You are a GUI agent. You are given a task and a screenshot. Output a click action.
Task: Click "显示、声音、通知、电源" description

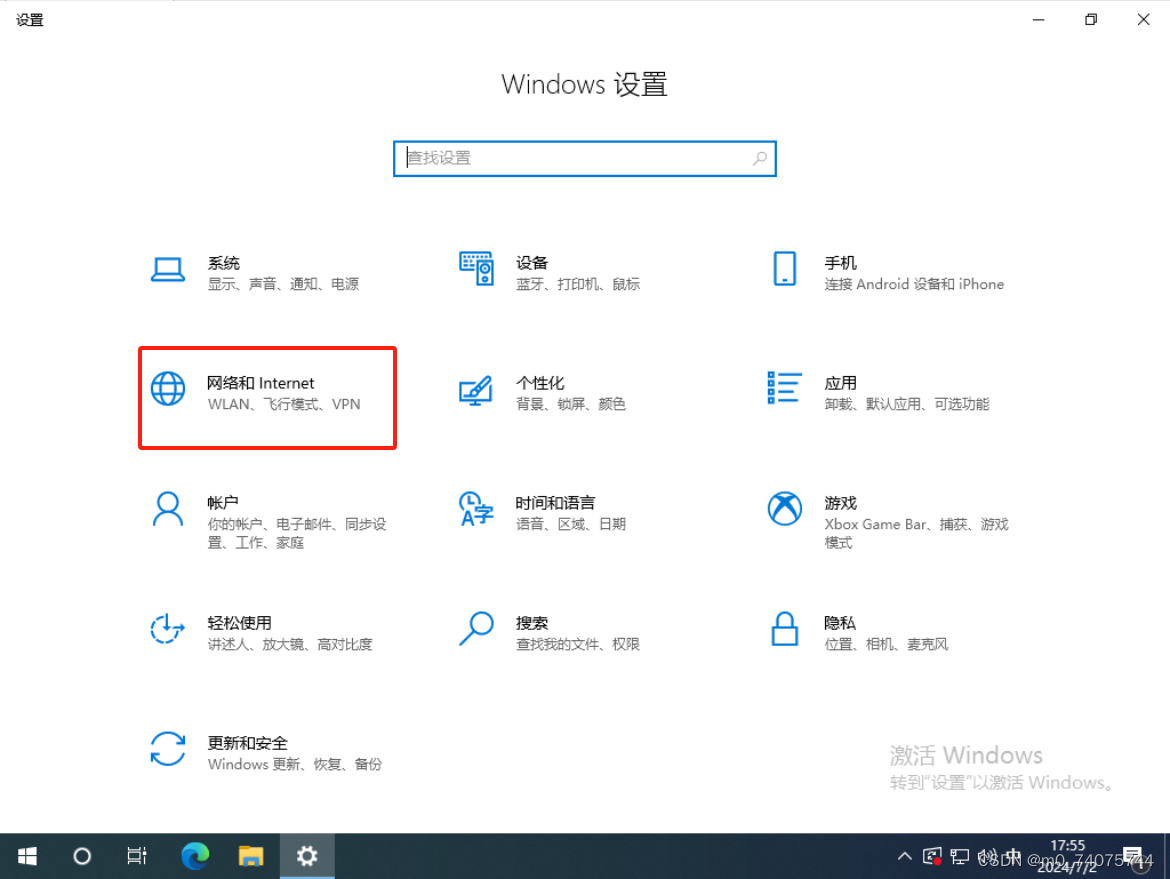point(284,284)
